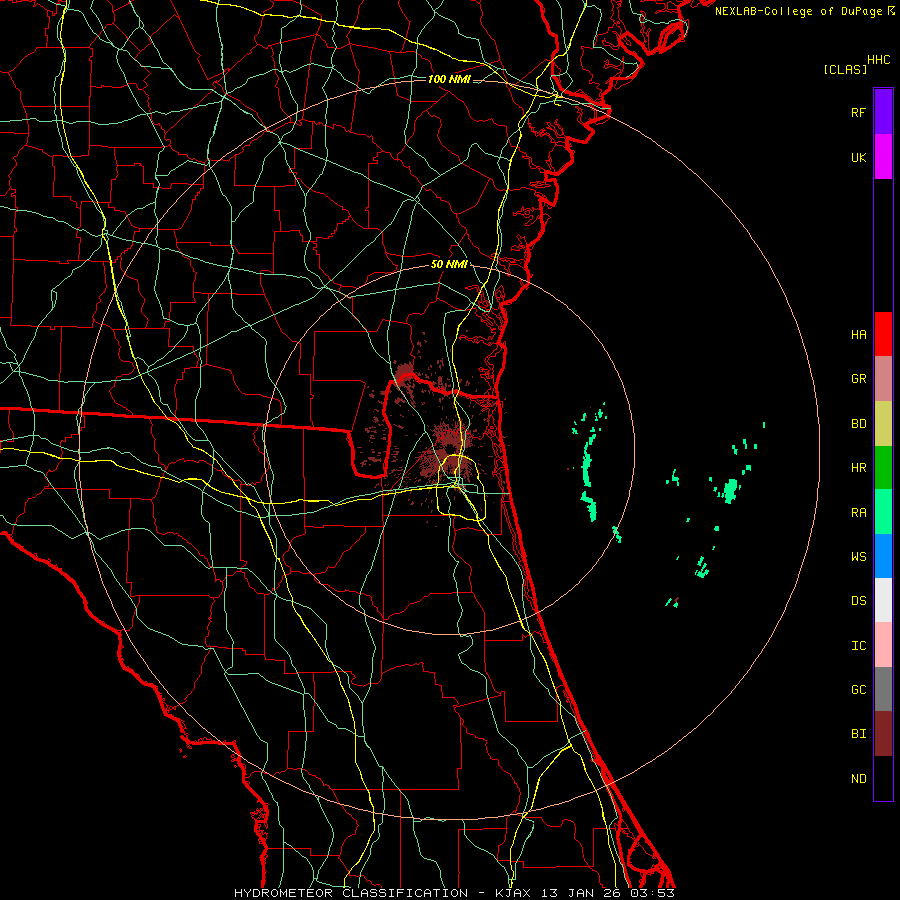This screenshot has height=900, width=900.
Task: Select the GR pink legend swatch
Action: click(x=883, y=379)
